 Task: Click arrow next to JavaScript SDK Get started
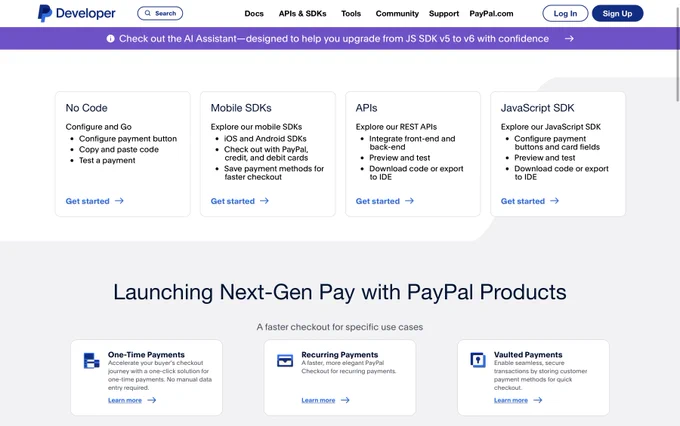click(554, 201)
